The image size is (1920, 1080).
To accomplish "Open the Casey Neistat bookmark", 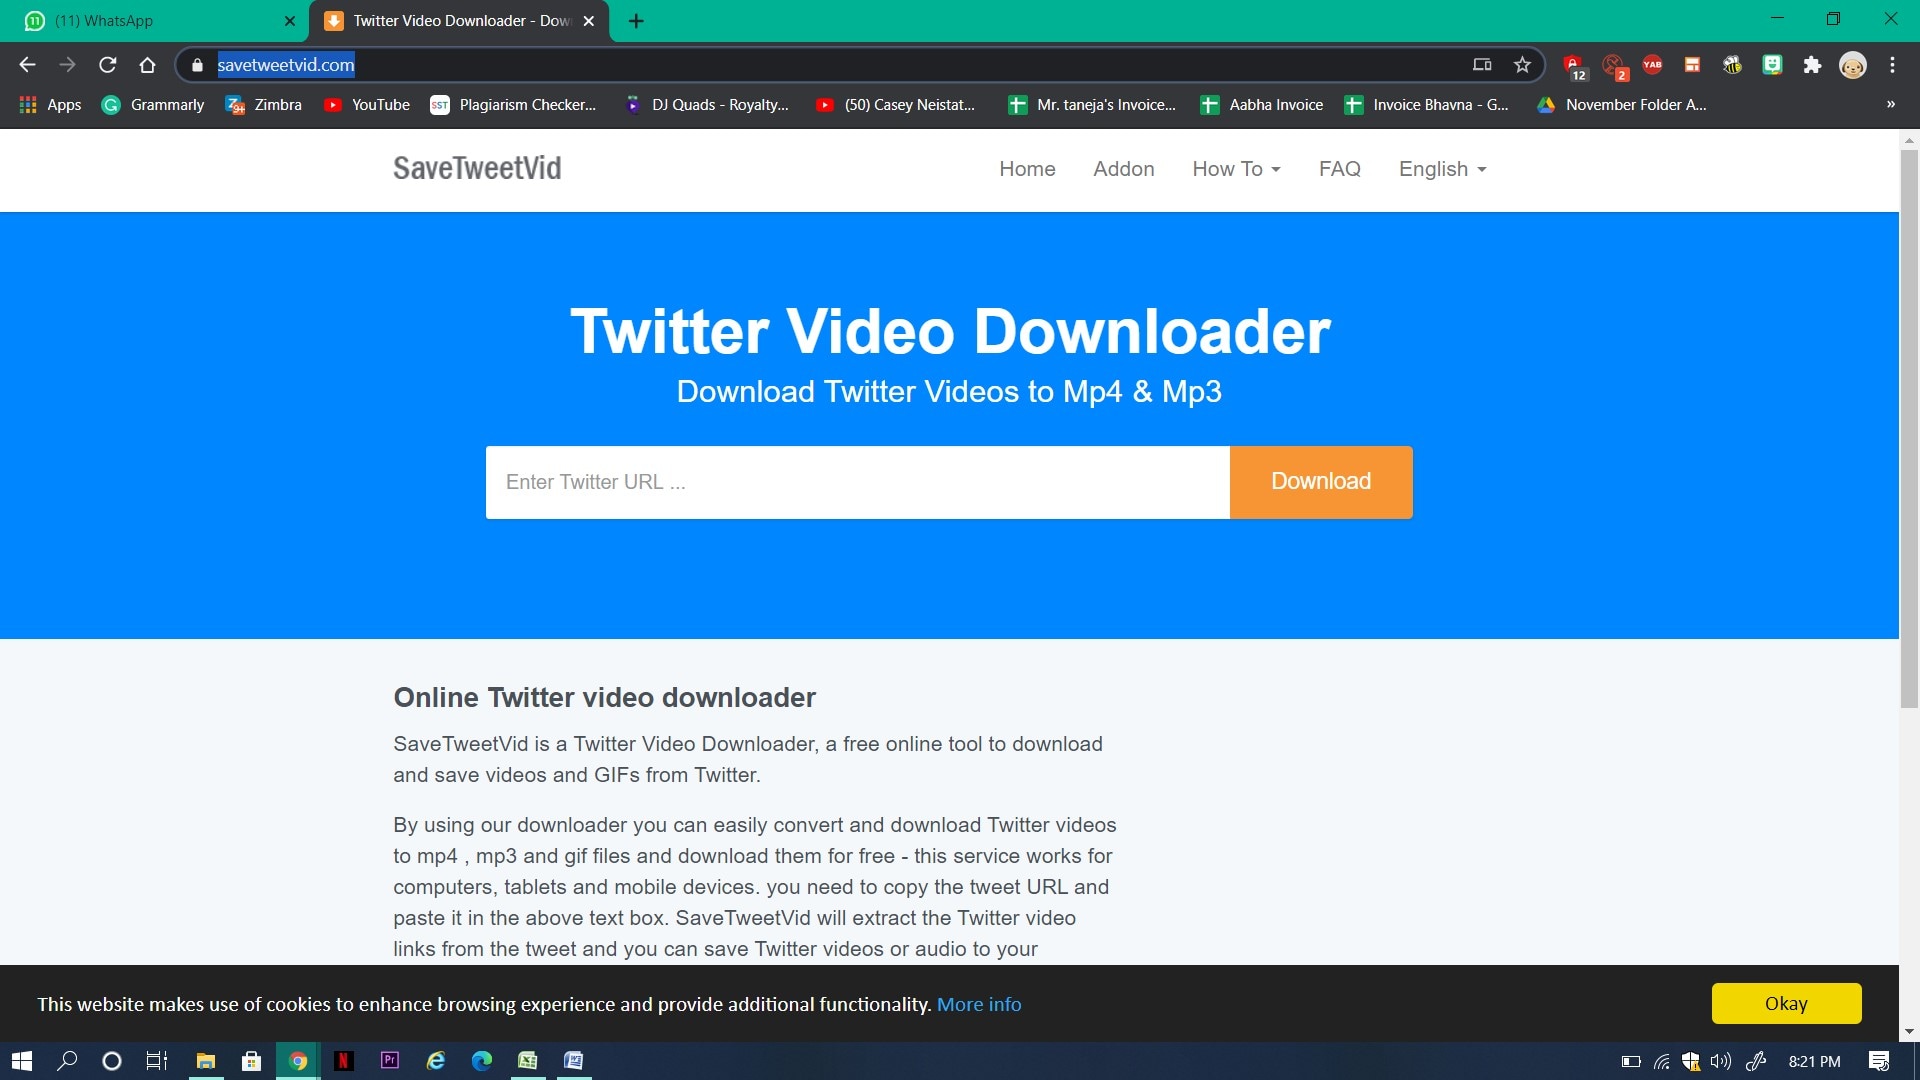I will tap(896, 104).
